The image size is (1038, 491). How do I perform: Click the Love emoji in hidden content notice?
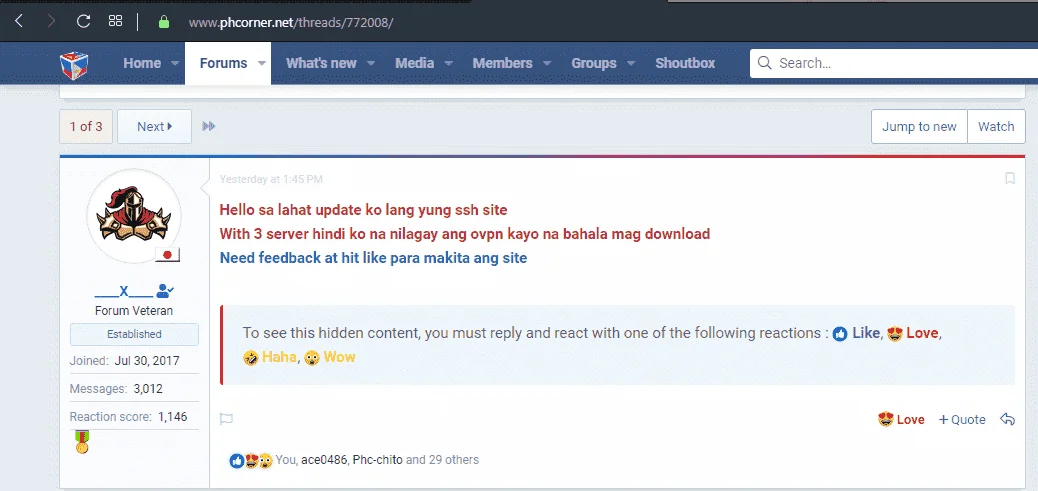(895, 334)
